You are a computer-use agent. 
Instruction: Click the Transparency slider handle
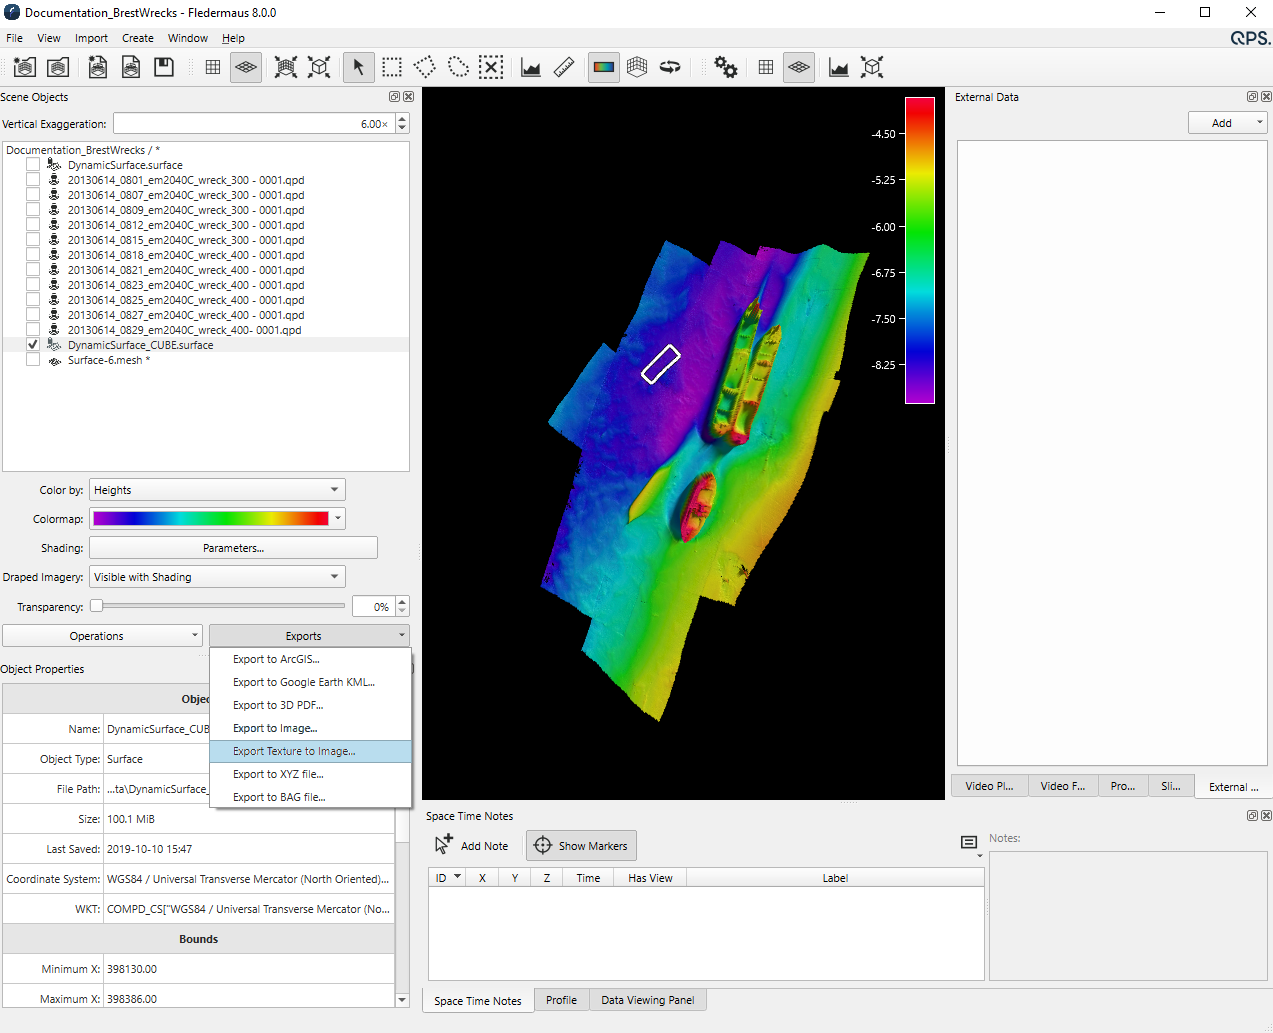97,606
